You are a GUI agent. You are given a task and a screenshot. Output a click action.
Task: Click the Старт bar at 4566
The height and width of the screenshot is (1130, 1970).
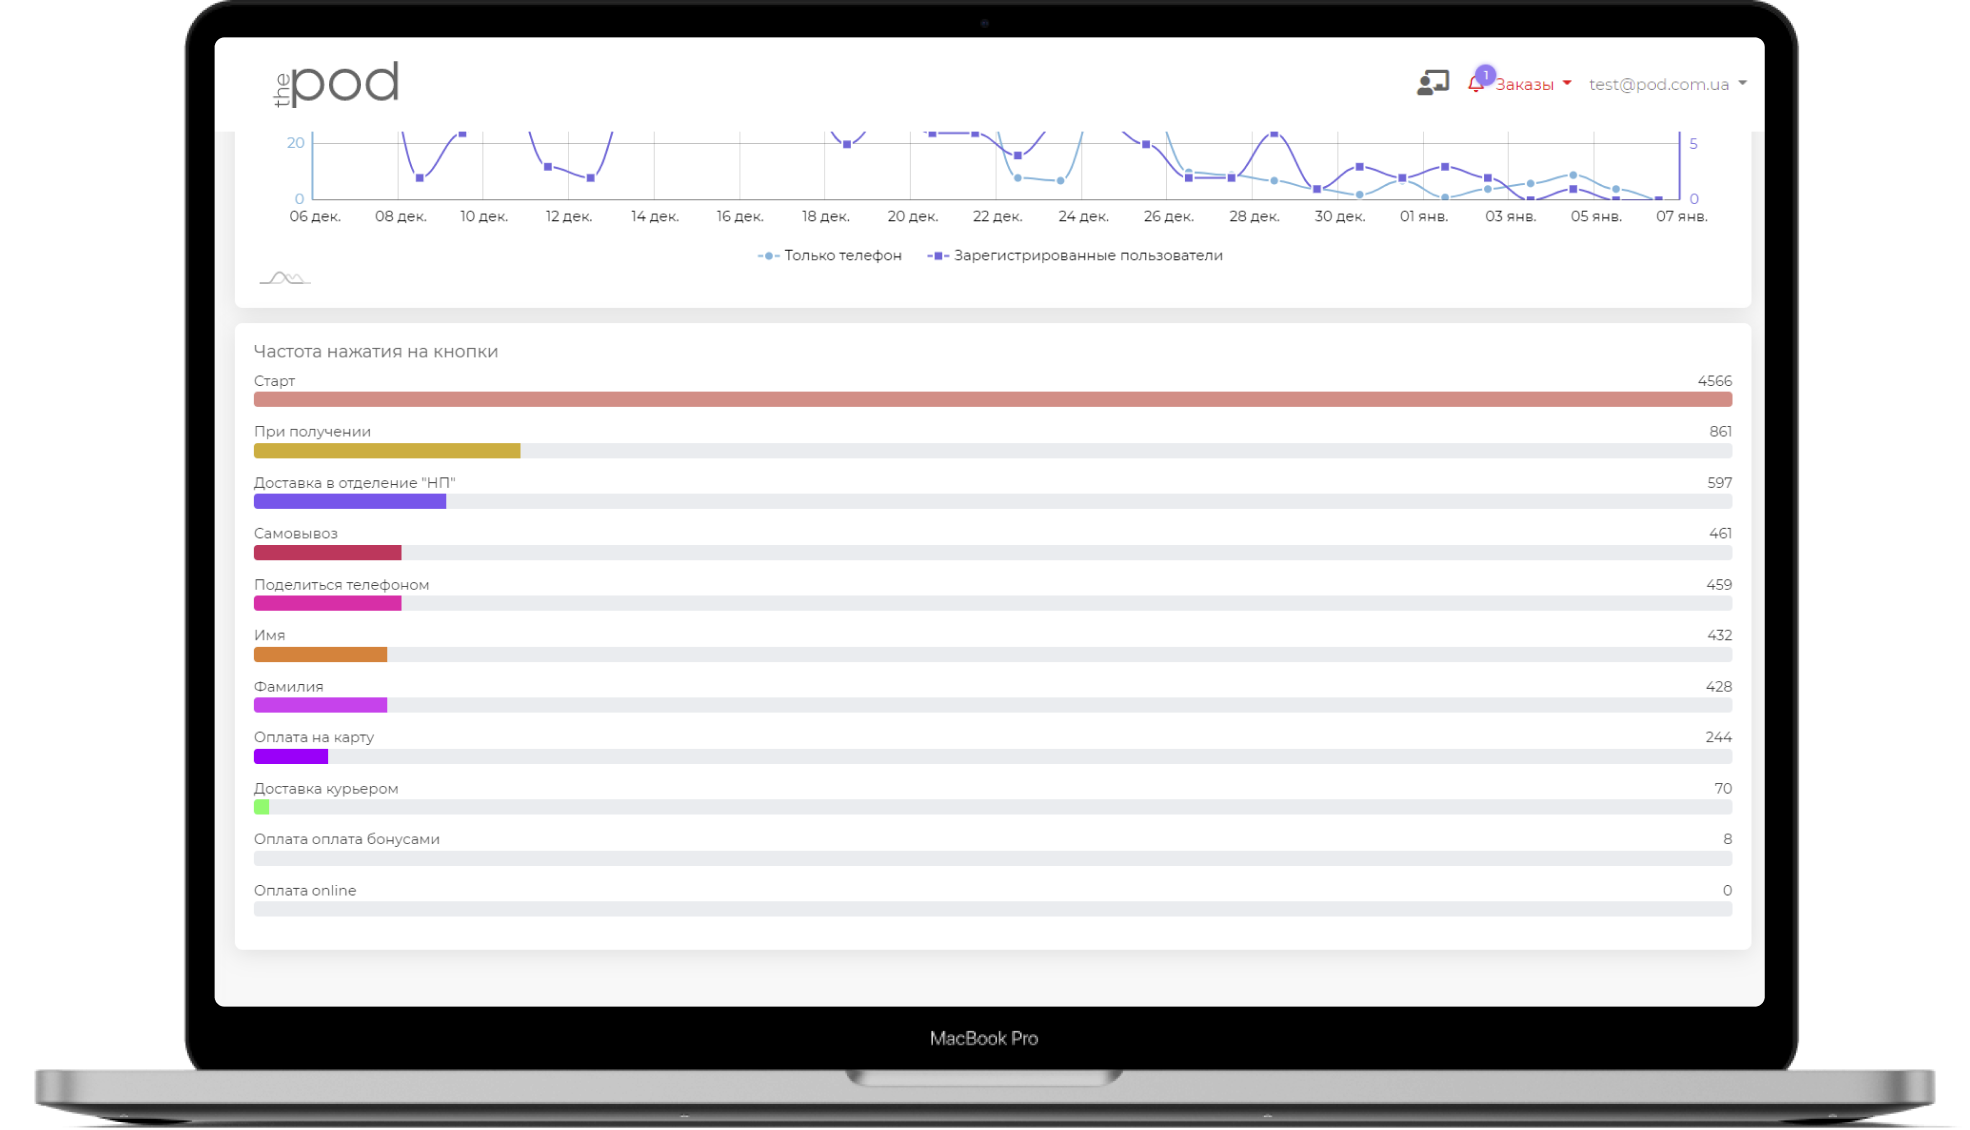992,400
